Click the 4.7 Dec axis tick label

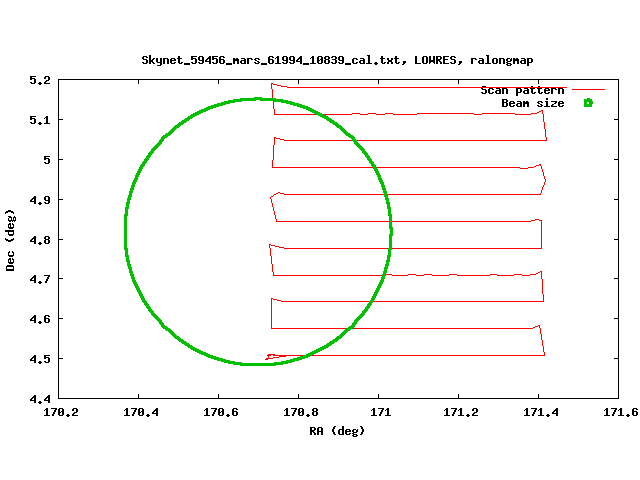click(x=40, y=279)
